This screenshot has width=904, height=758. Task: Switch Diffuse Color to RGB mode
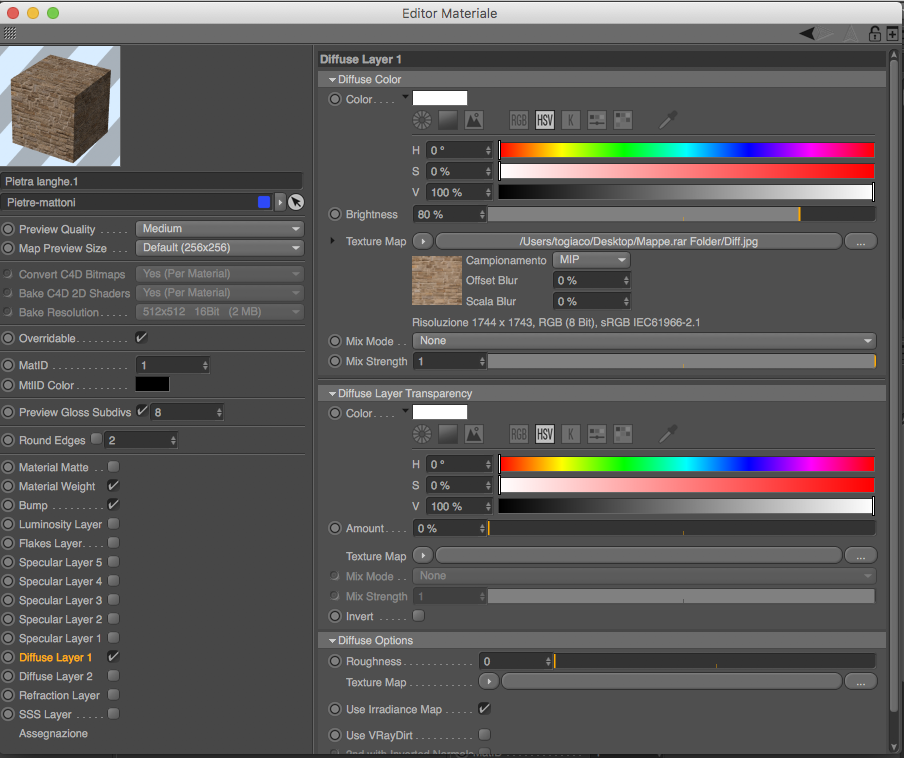coord(519,120)
